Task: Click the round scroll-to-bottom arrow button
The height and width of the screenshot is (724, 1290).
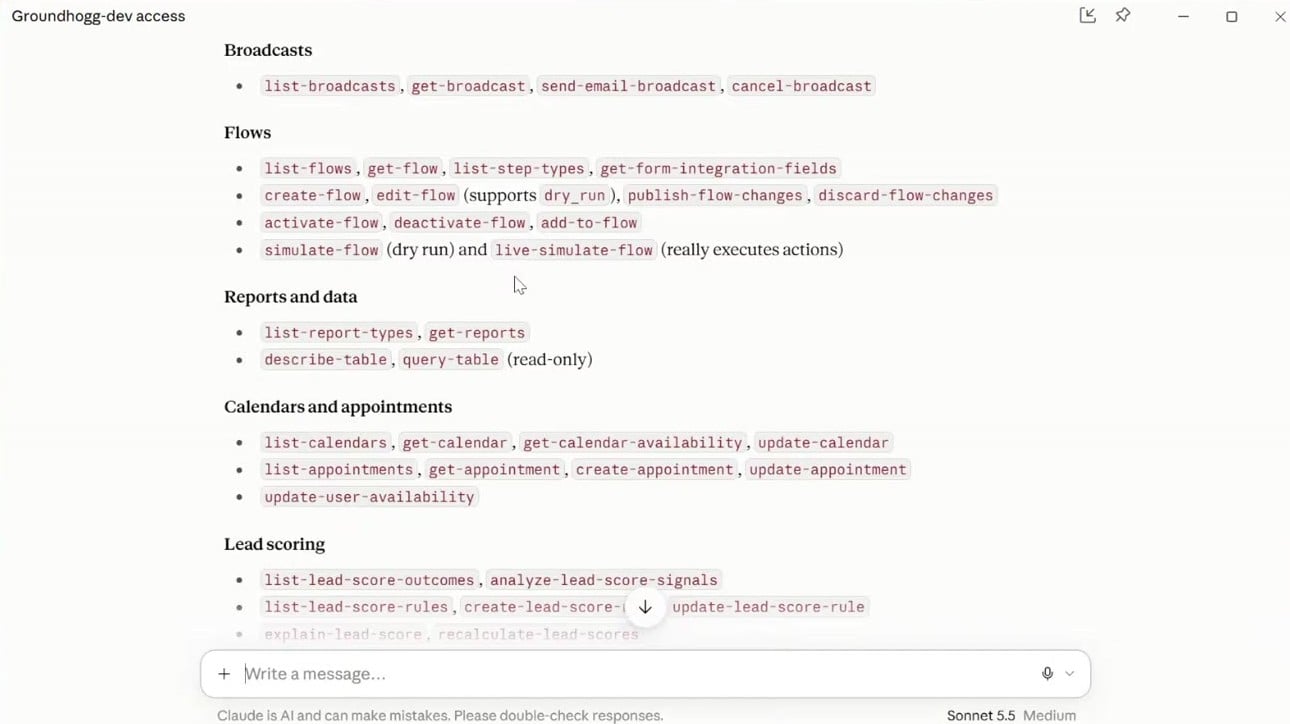Action: click(645, 607)
